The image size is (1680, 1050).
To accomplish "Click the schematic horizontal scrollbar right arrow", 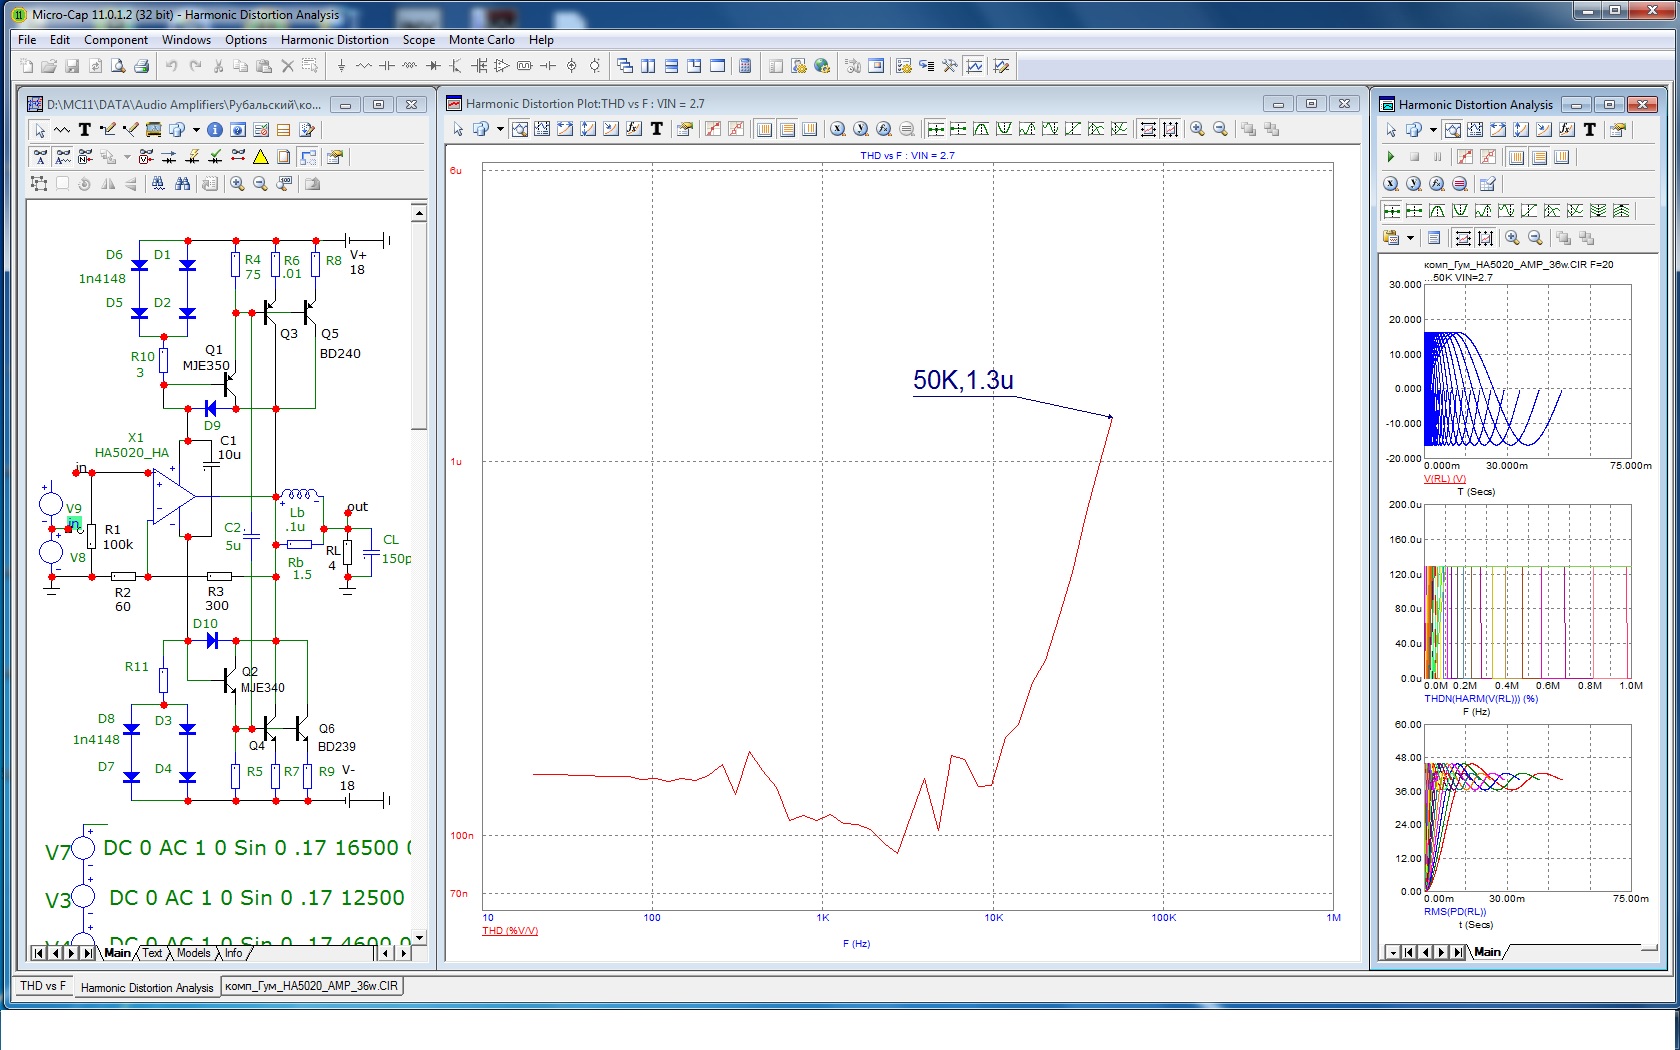I will tap(404, 953).
